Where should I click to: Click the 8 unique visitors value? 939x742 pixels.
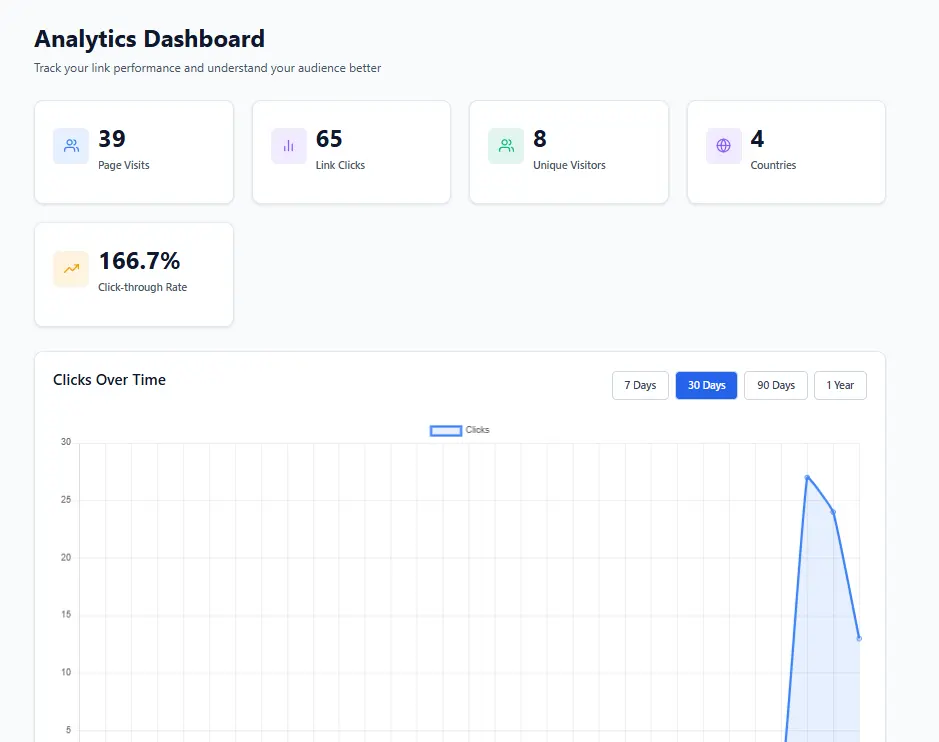[x=540, y=139]
